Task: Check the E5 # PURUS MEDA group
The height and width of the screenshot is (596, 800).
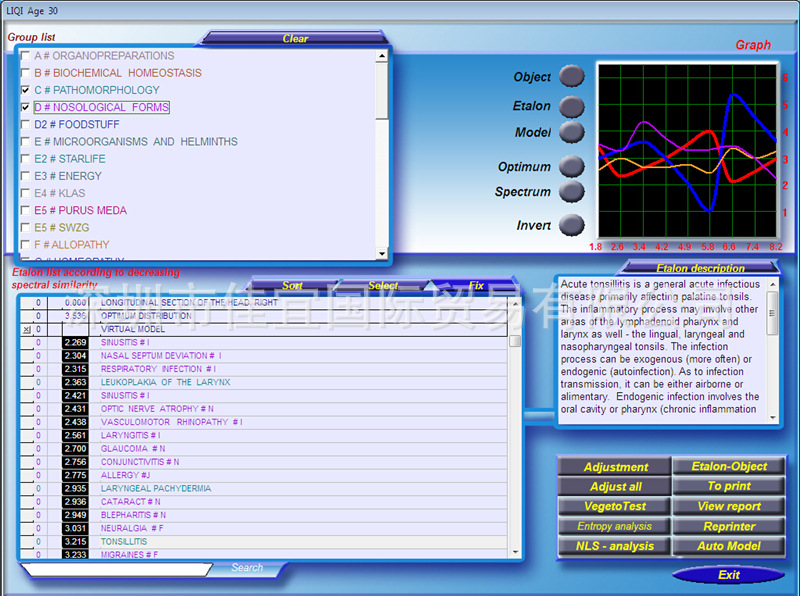Action: (x=26, y=210)
